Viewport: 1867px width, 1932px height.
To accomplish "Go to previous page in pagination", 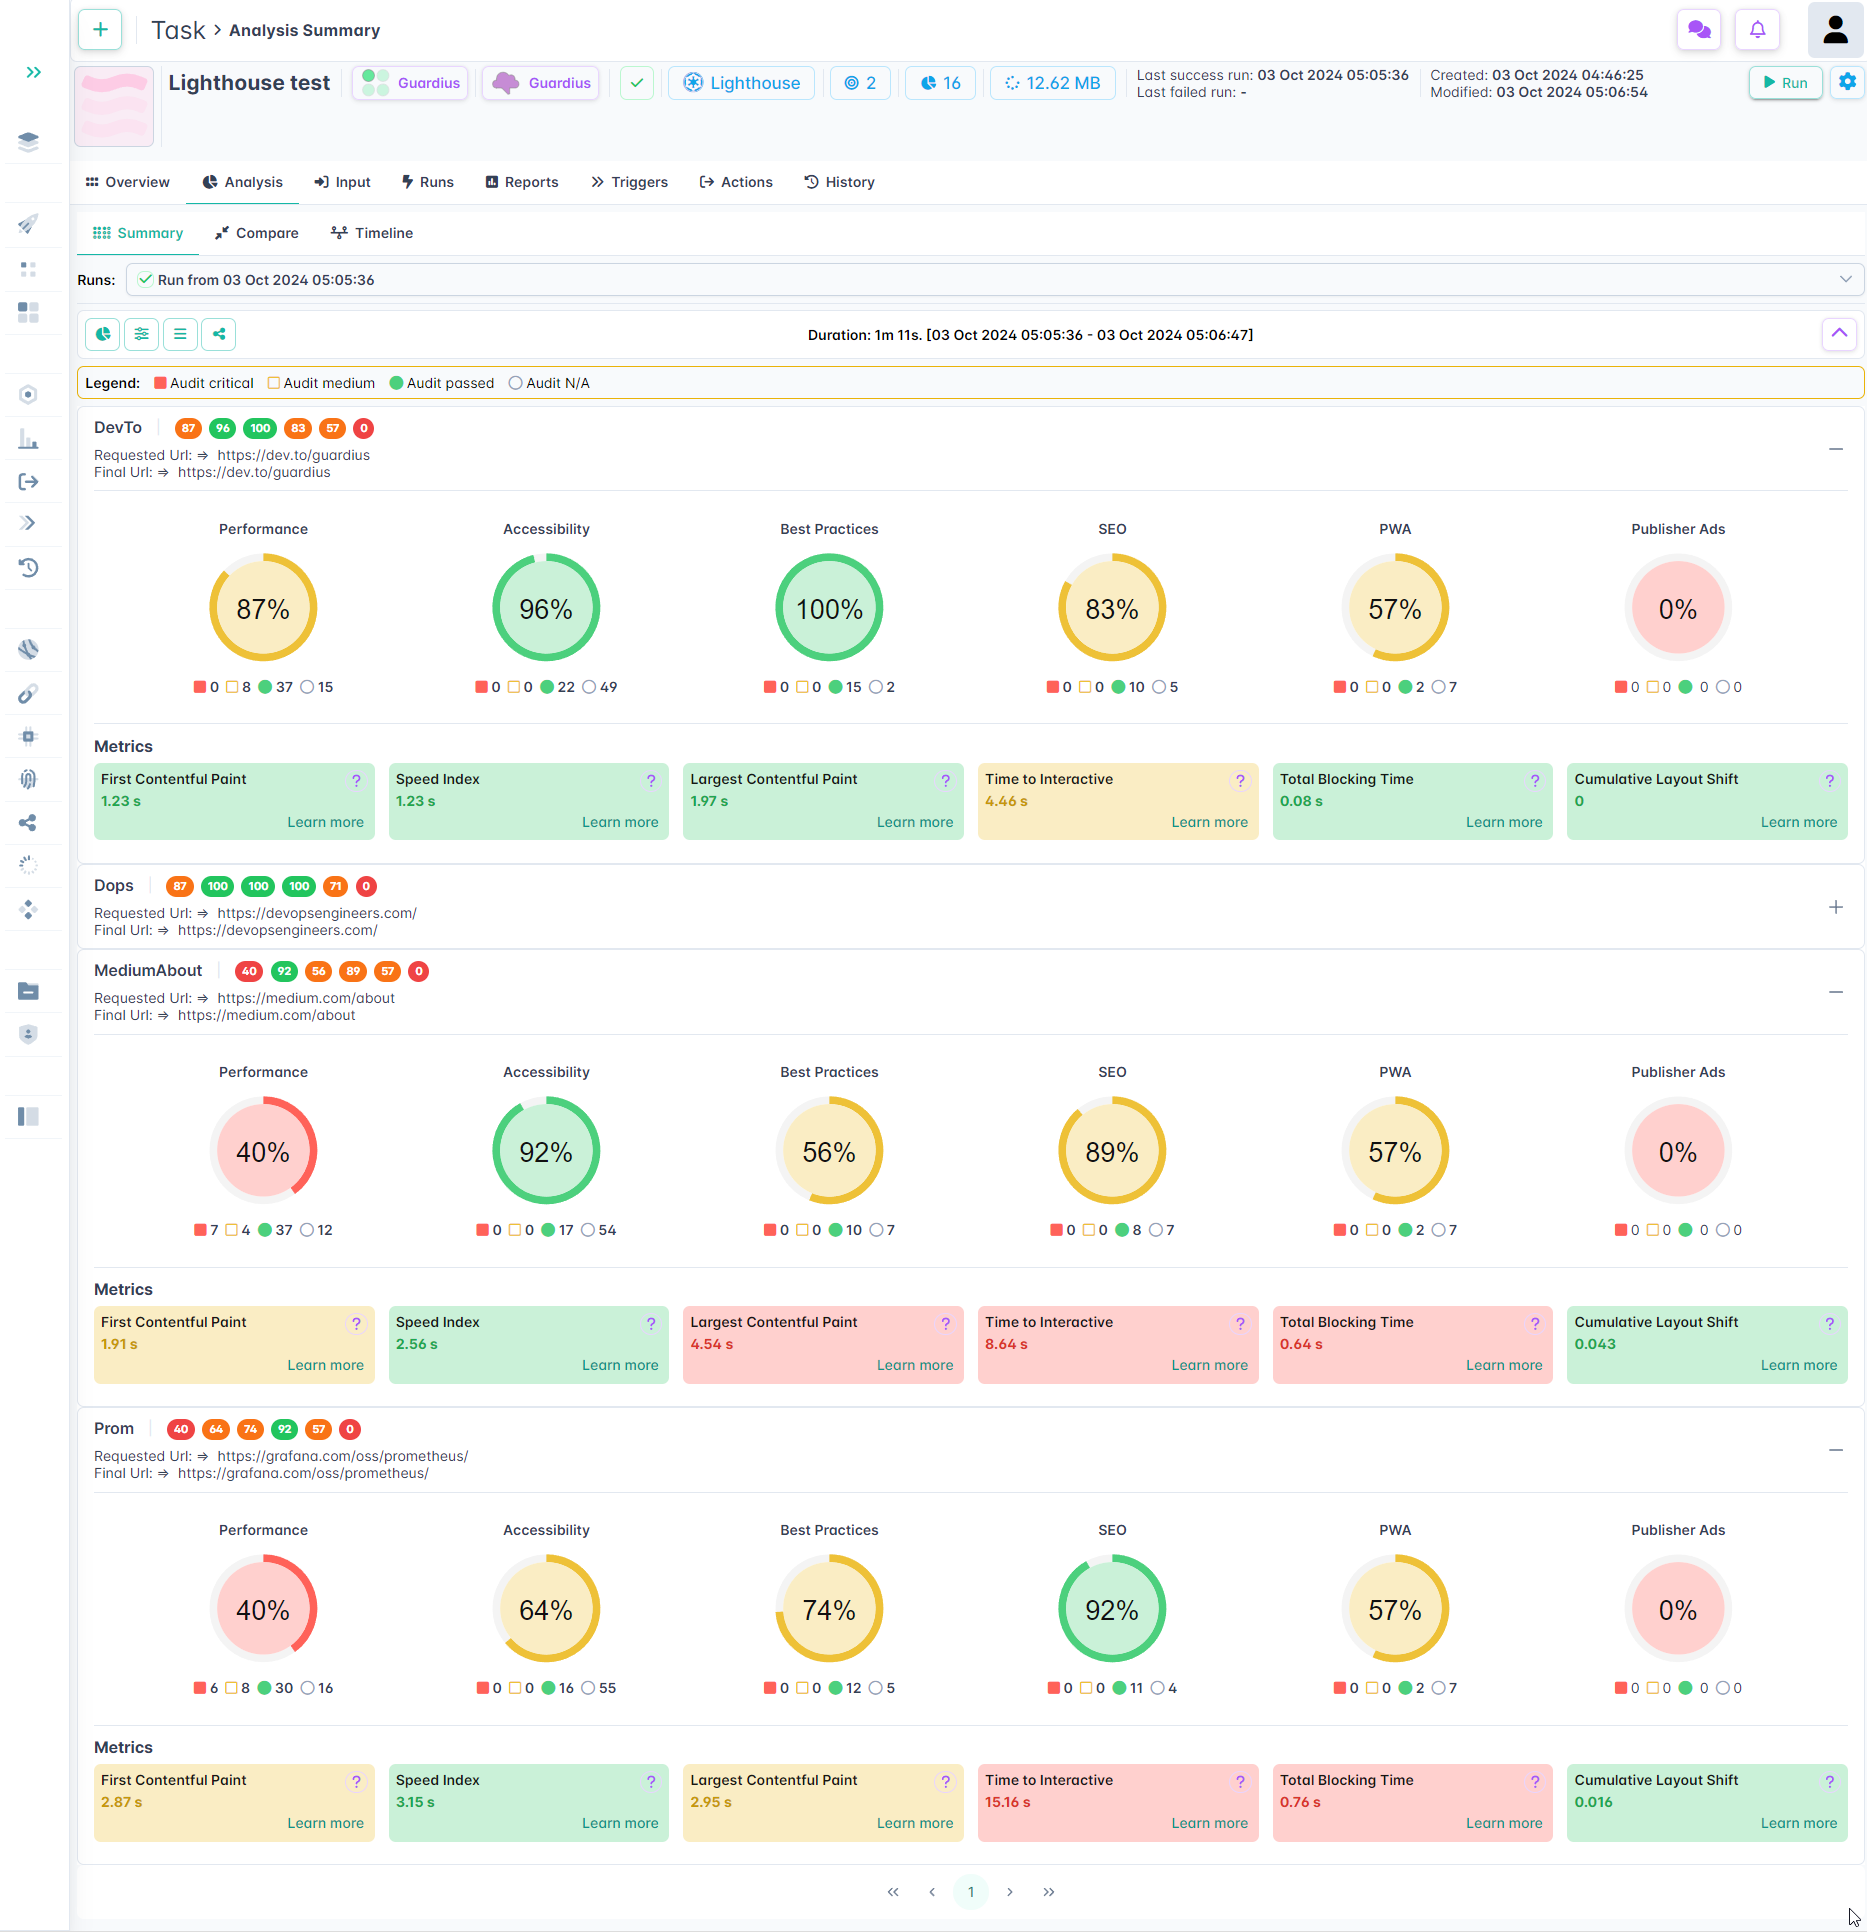I will (x=932, y=1892).
